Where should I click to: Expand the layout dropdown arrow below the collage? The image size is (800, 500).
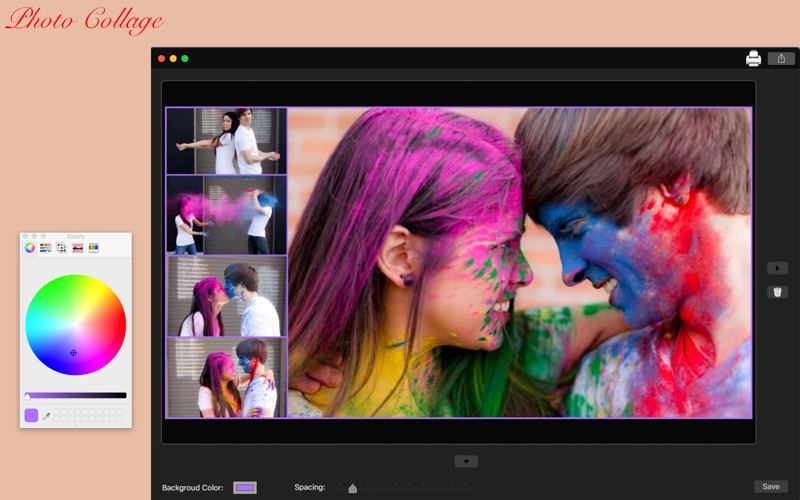[x=466, y=461]
